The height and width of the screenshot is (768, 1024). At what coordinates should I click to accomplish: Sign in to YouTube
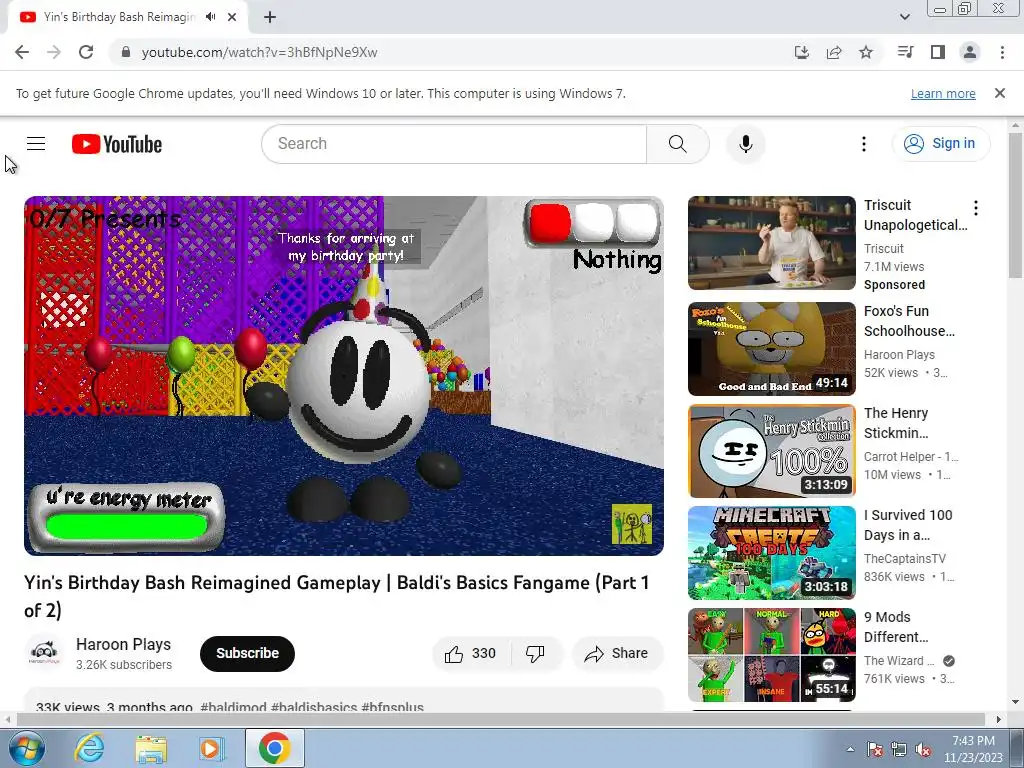pyautogui.click(x=940, y=144)
